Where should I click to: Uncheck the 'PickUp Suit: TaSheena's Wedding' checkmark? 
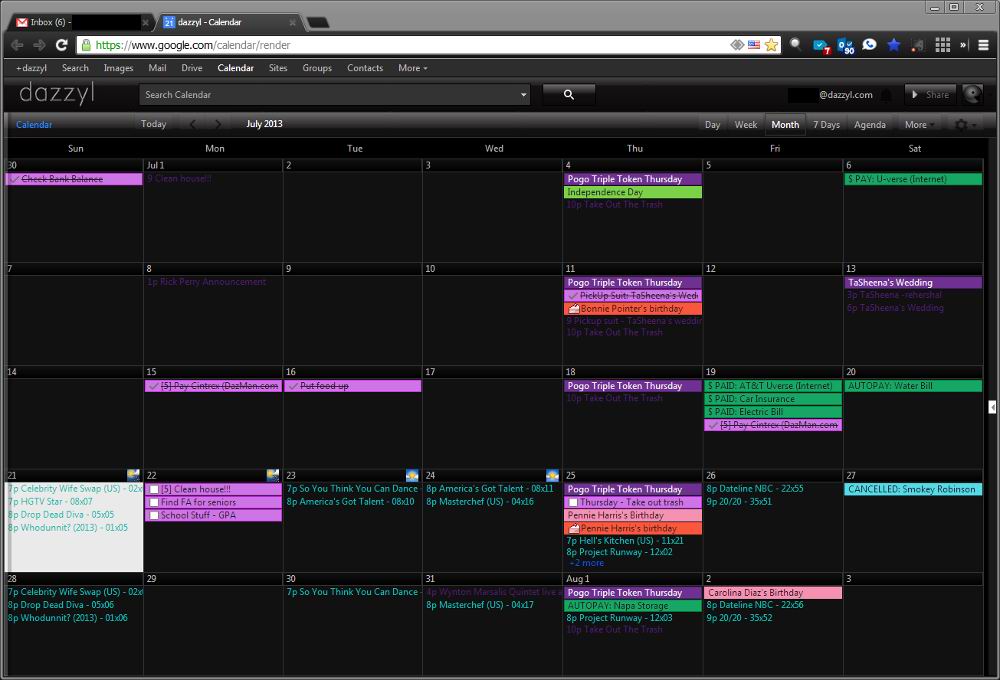[x=573, y=296]
